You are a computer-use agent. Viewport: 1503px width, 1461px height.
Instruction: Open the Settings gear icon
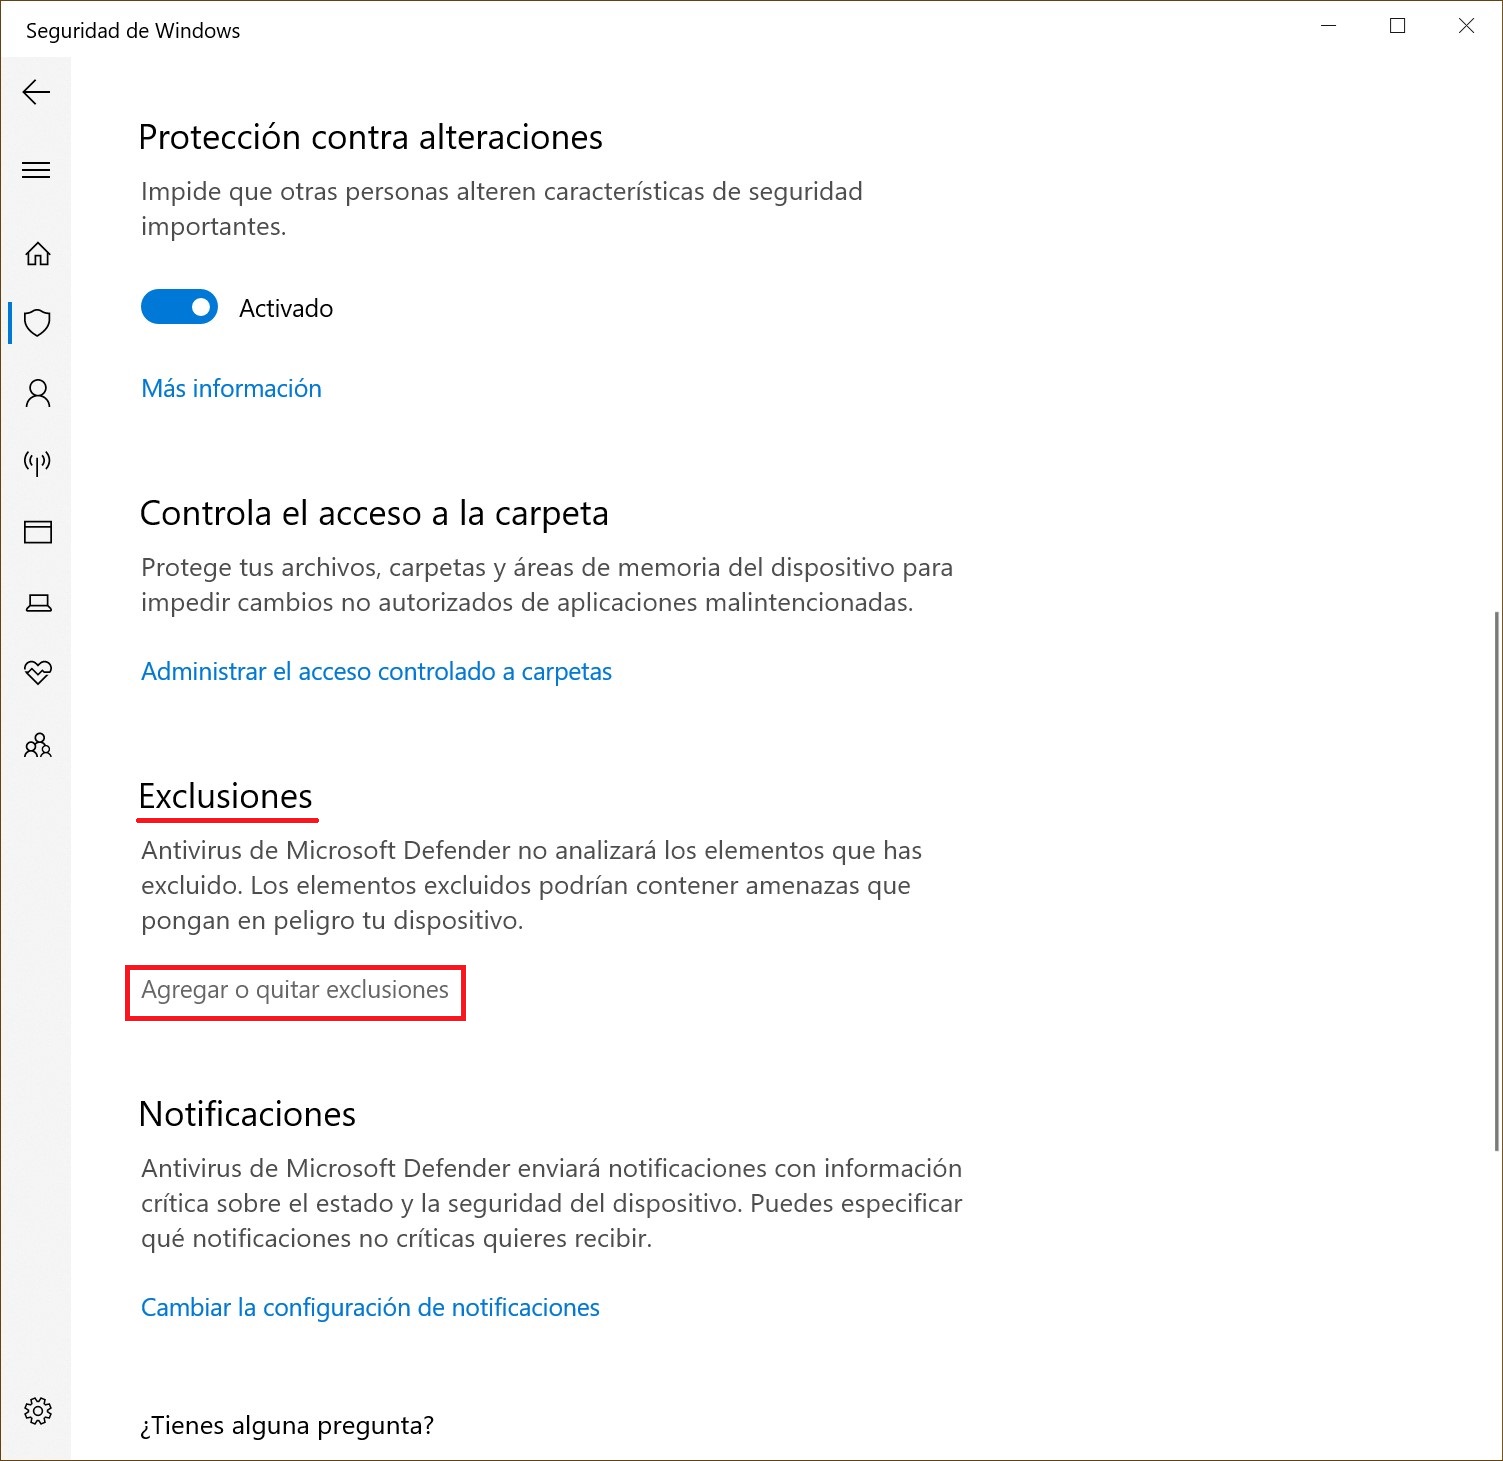point(38,1411)
